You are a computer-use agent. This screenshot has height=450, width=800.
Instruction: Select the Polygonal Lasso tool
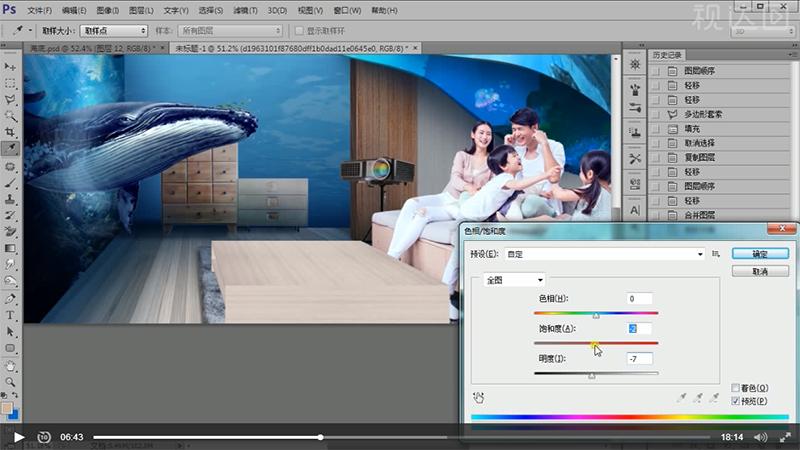point(10,99)
